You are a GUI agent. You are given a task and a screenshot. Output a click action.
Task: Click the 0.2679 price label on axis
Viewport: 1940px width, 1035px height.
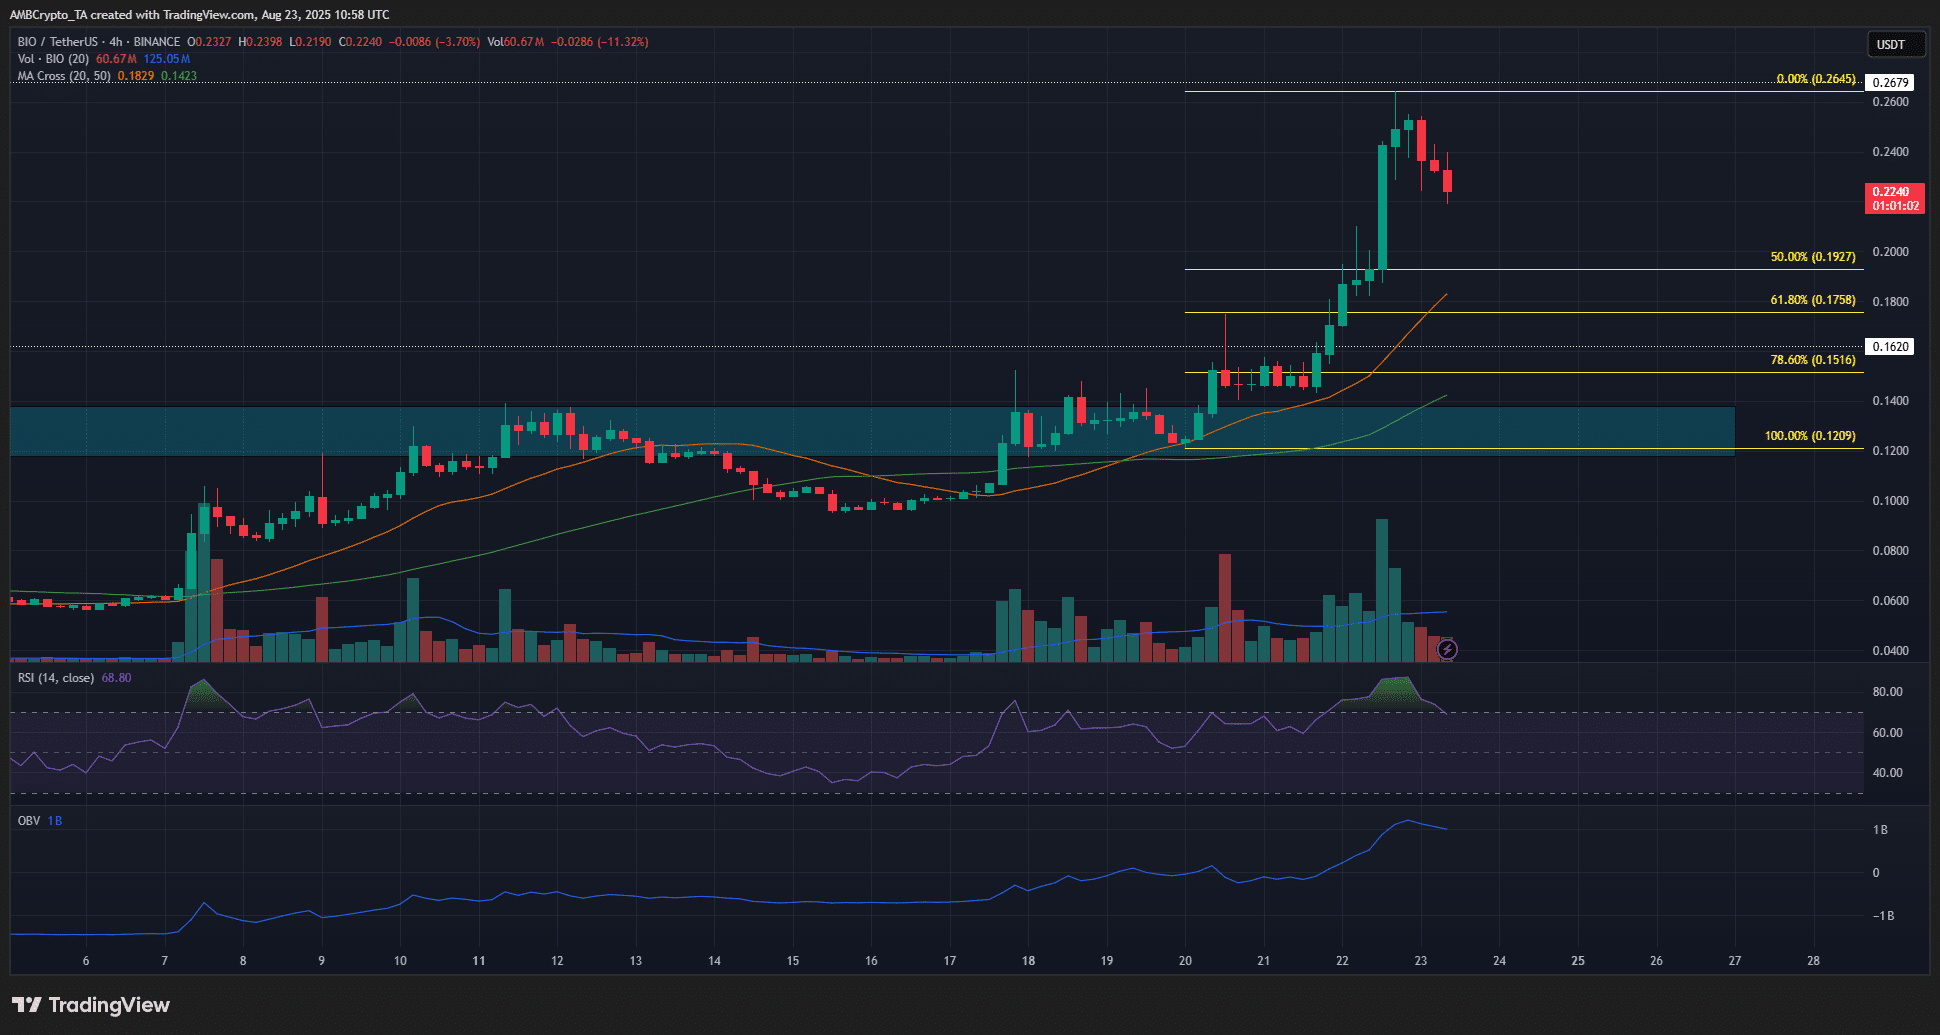point(1890,83)
